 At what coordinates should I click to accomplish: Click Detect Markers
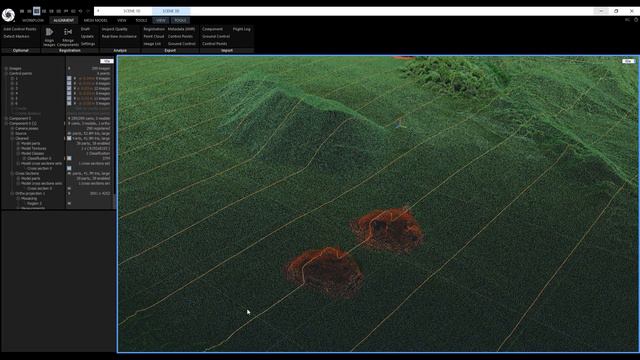16,36
